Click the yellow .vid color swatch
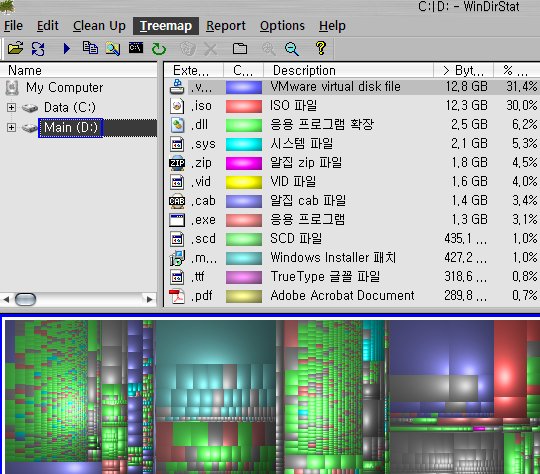The width and height of the screenshot is (540, 474). click(244, 182)
